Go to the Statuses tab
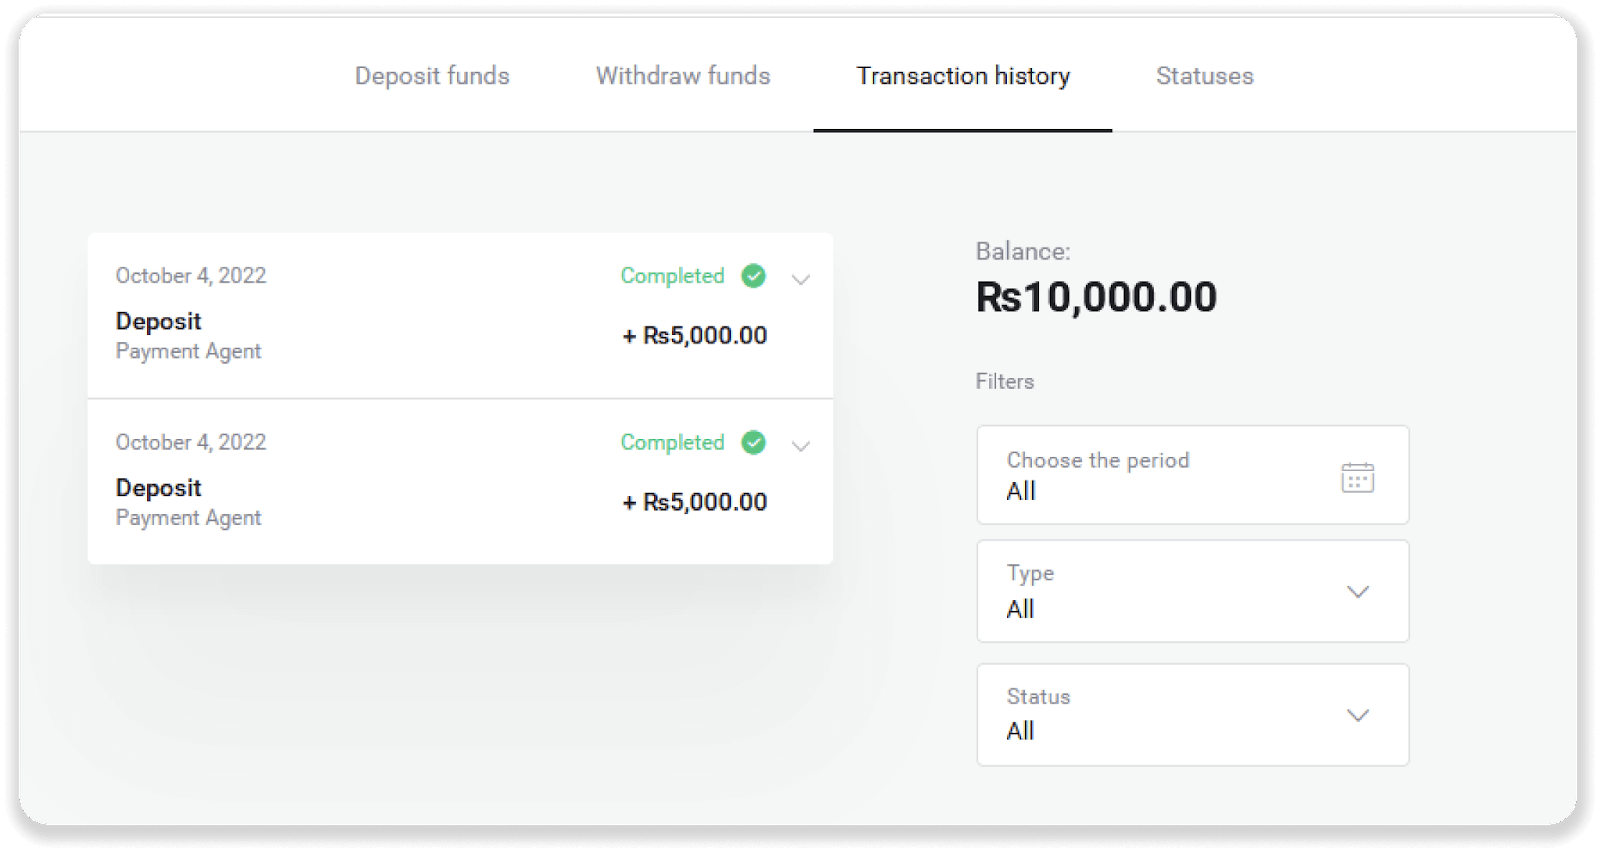Screen dimensions: 1600x853 click(1204, 76)
